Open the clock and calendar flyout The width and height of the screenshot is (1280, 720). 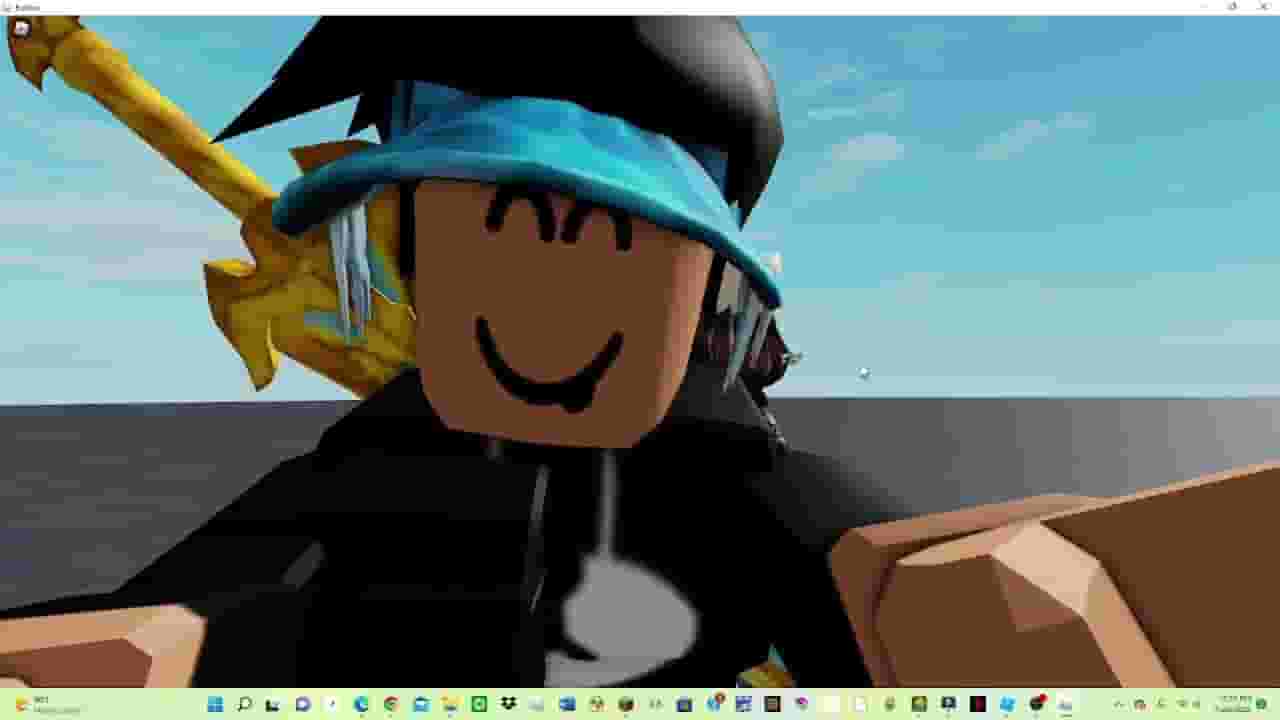1236,704
